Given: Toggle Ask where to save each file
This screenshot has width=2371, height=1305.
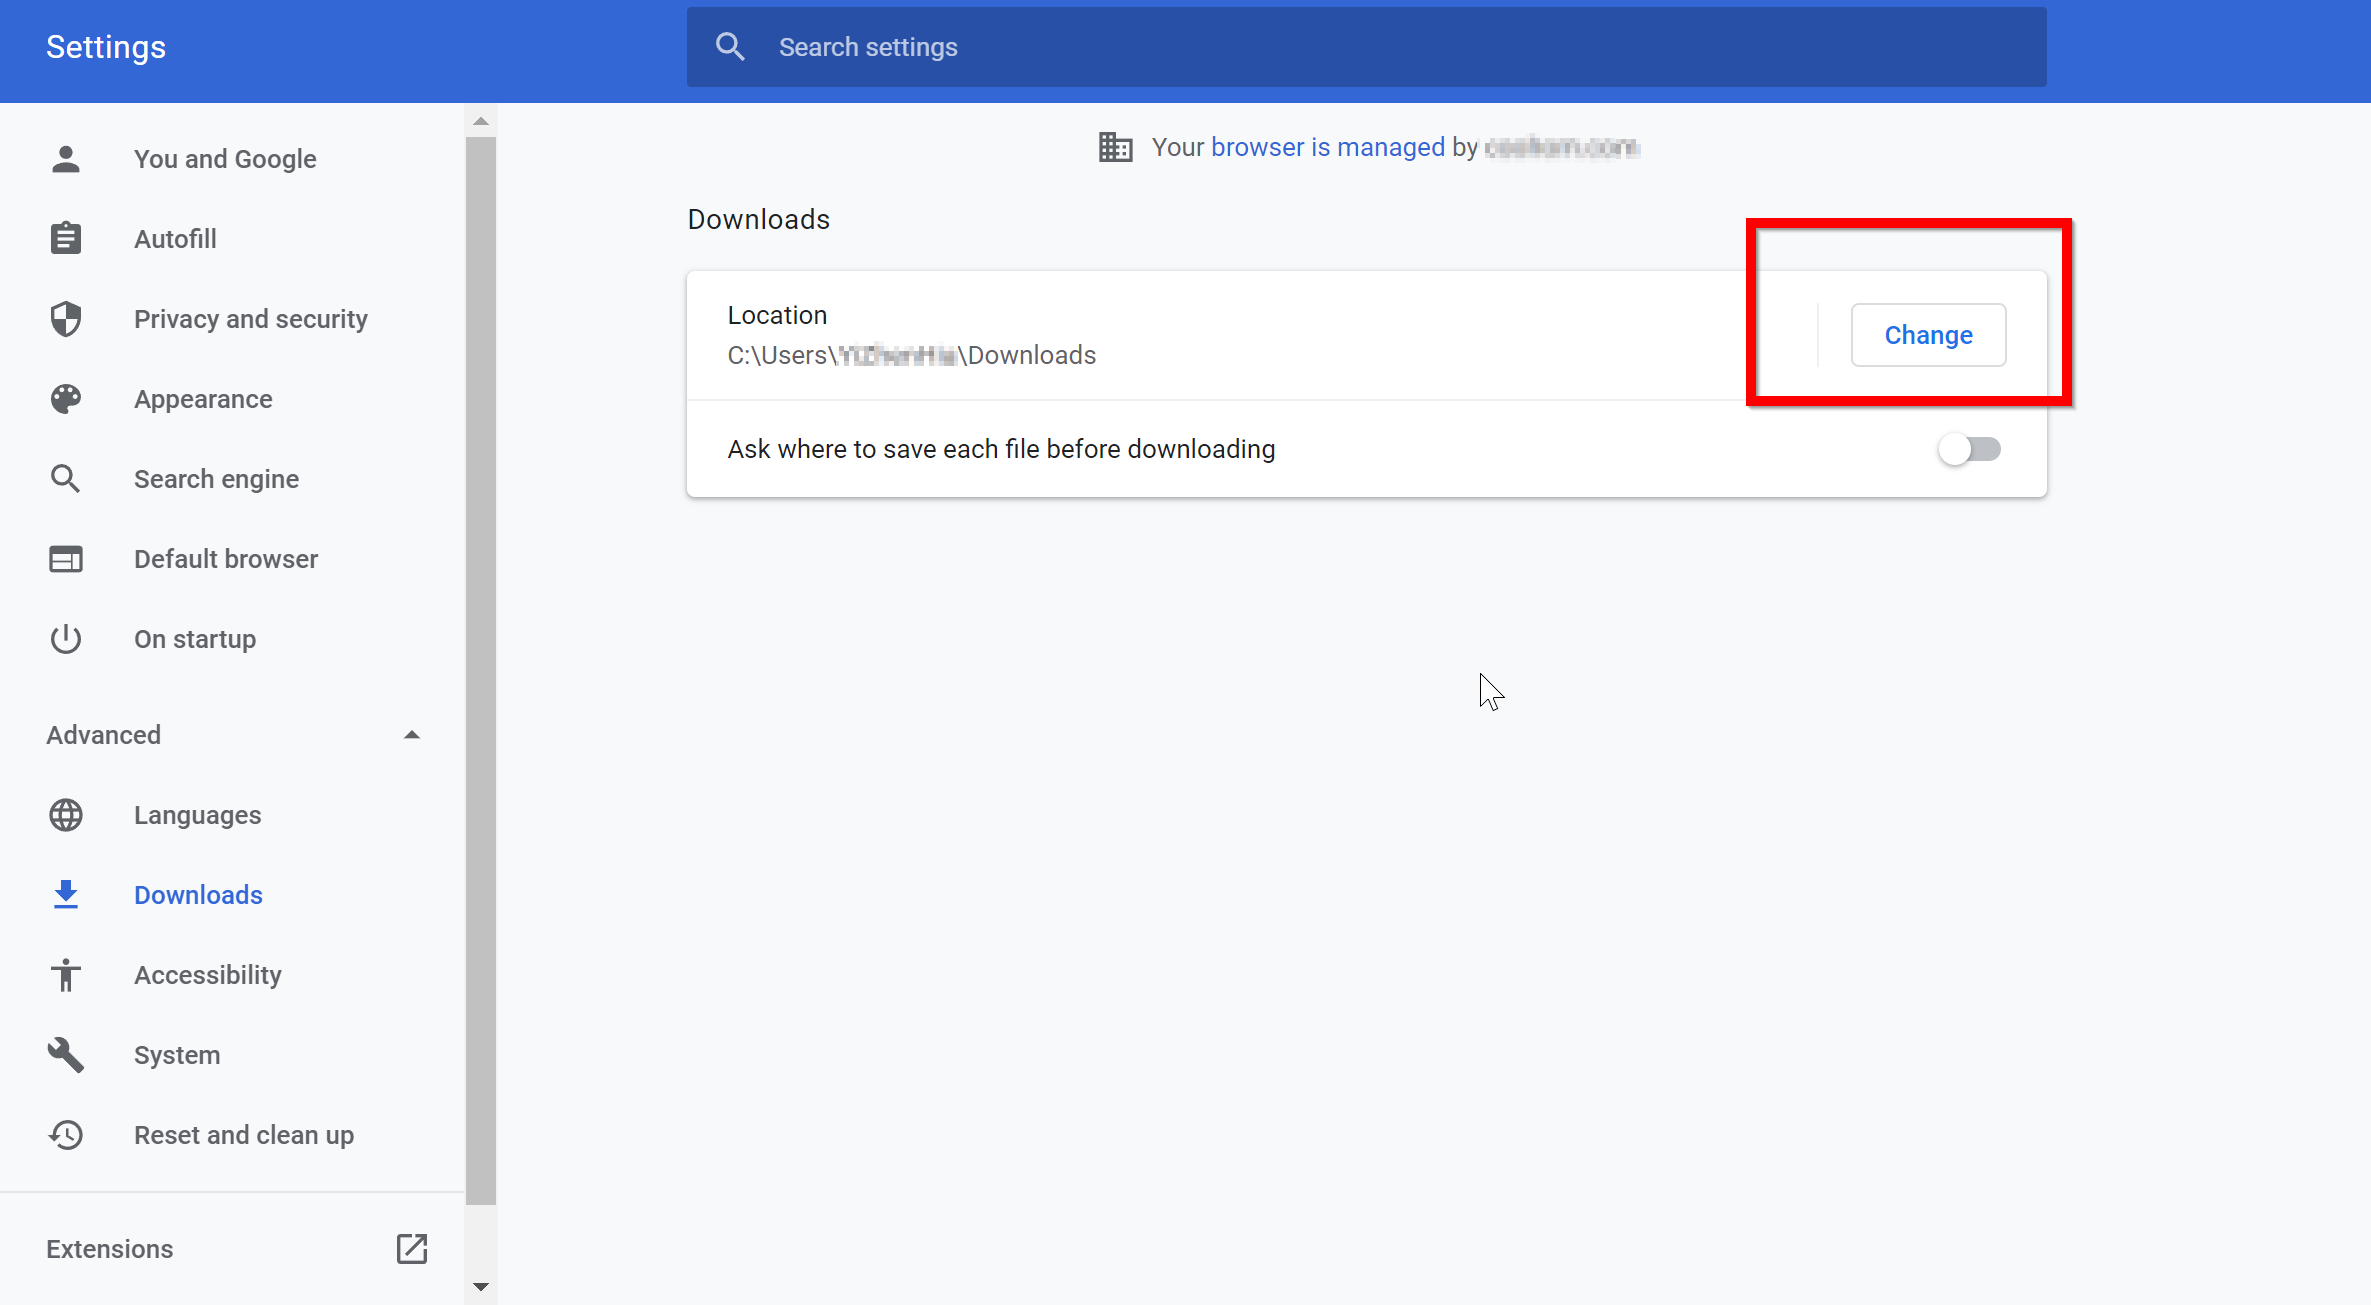Looking at the screenshot, I should tap(1969, 449).
